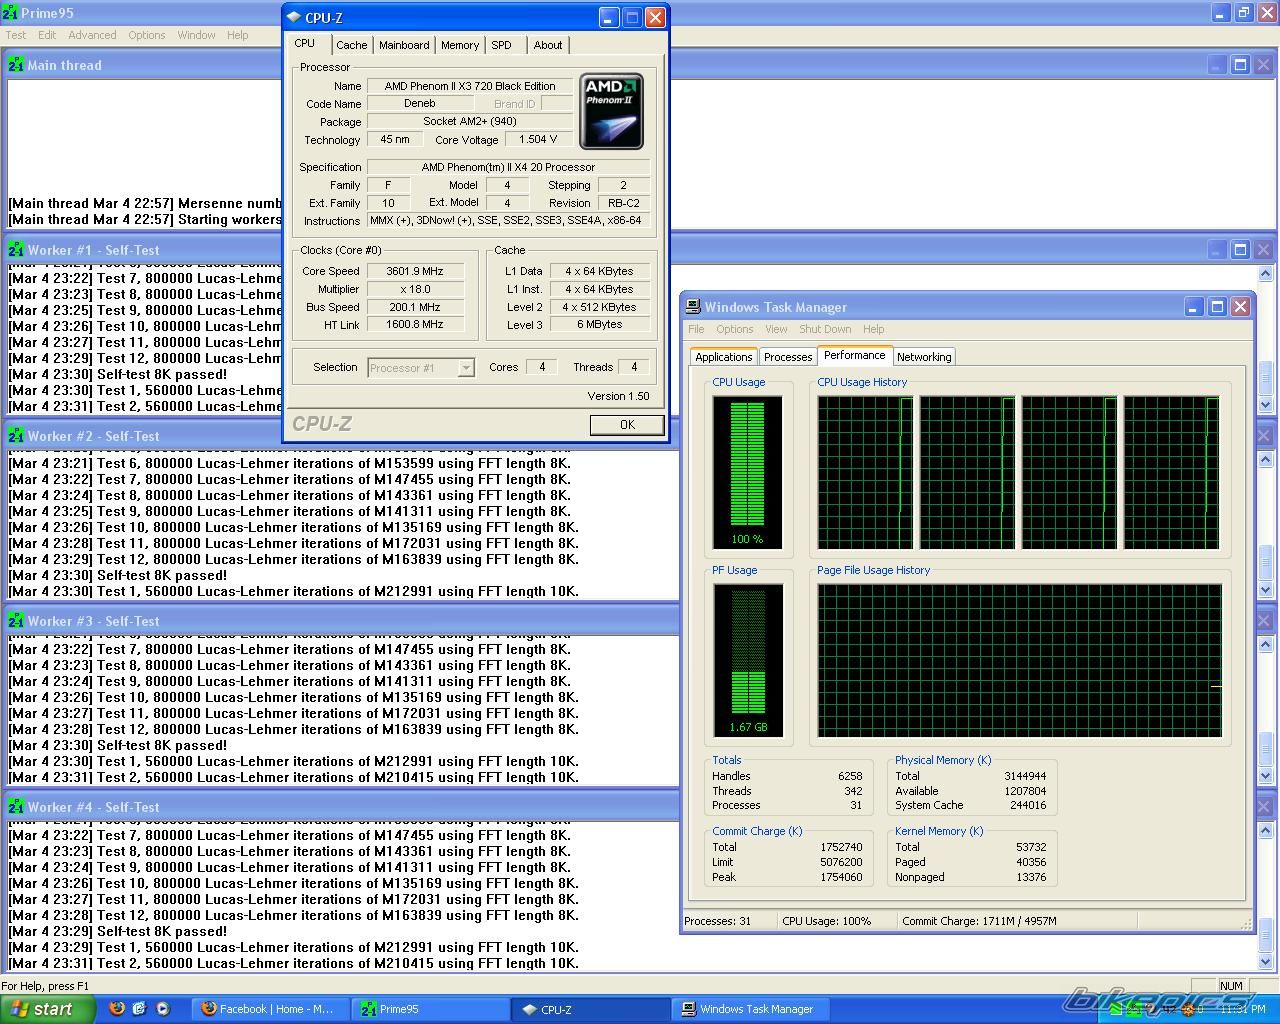
Task: Open the Processor selection dropdown
Action: tap(465, 368)
